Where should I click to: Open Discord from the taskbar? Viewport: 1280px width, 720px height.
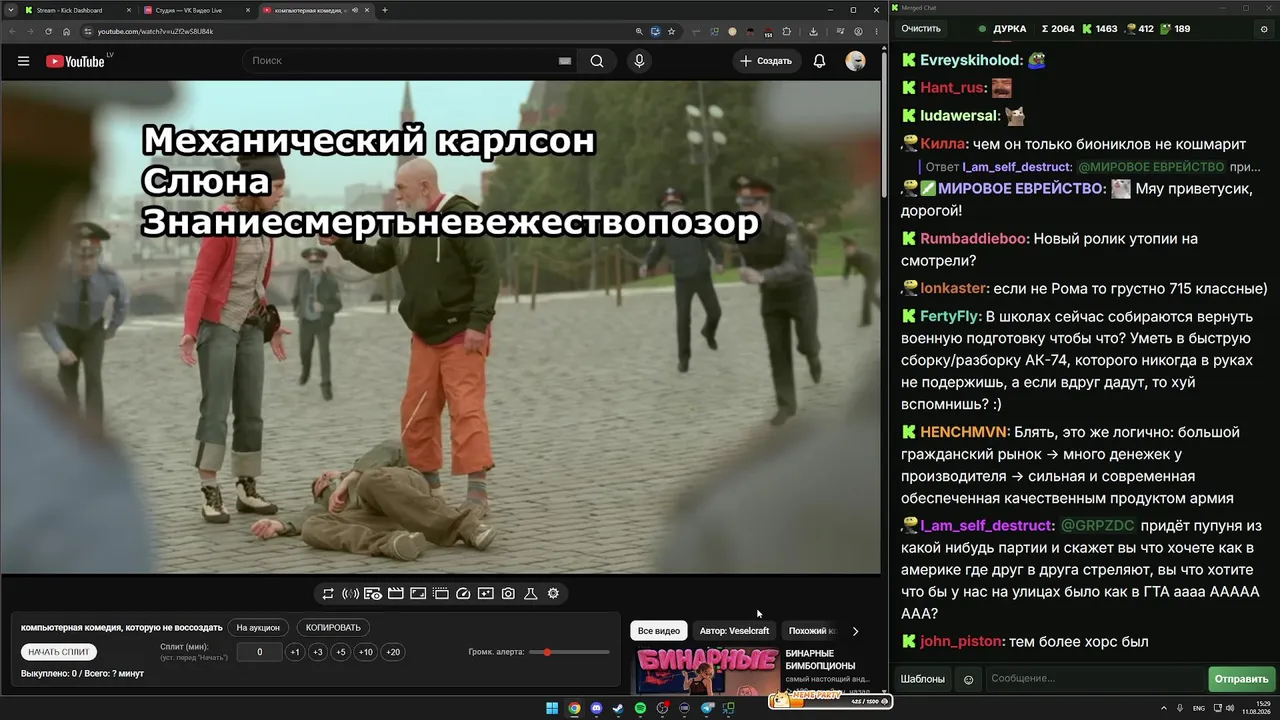click(597, 709)
